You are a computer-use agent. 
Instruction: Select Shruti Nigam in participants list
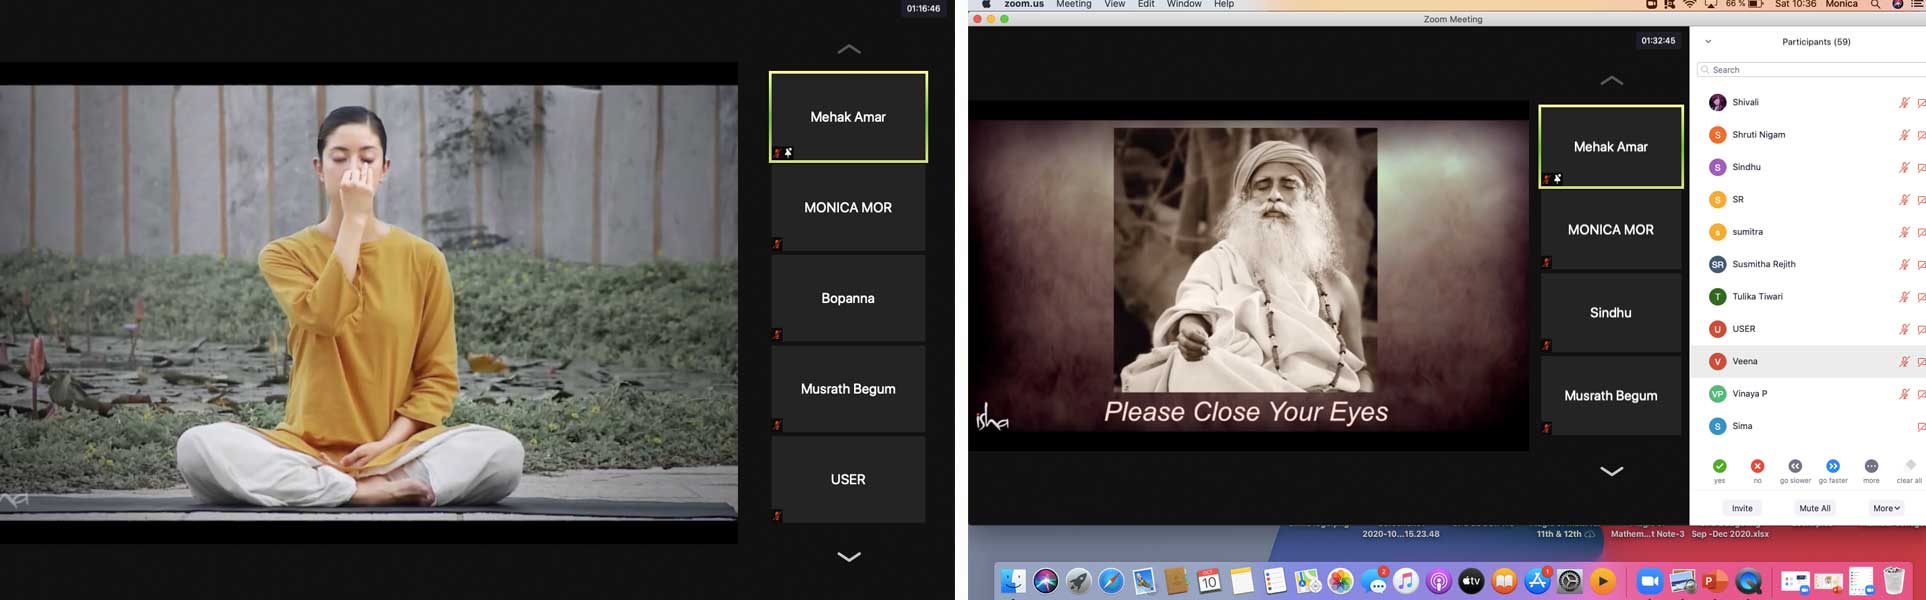[x=1808, y=135]
